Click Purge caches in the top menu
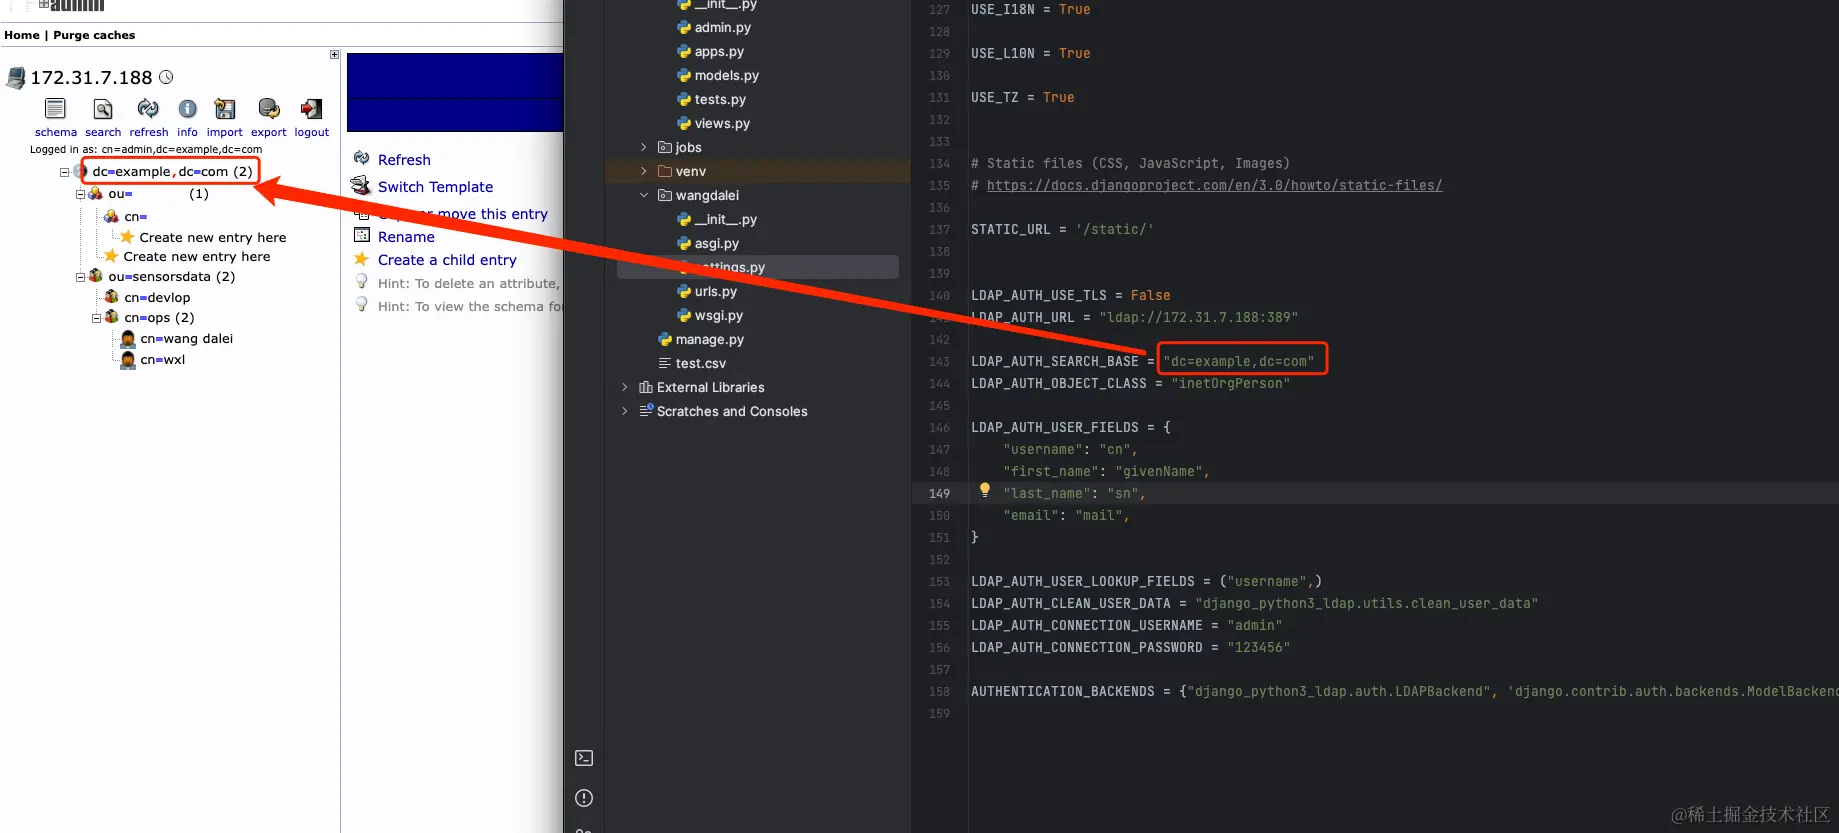1839x833 pixels. (x=94, y=35)
